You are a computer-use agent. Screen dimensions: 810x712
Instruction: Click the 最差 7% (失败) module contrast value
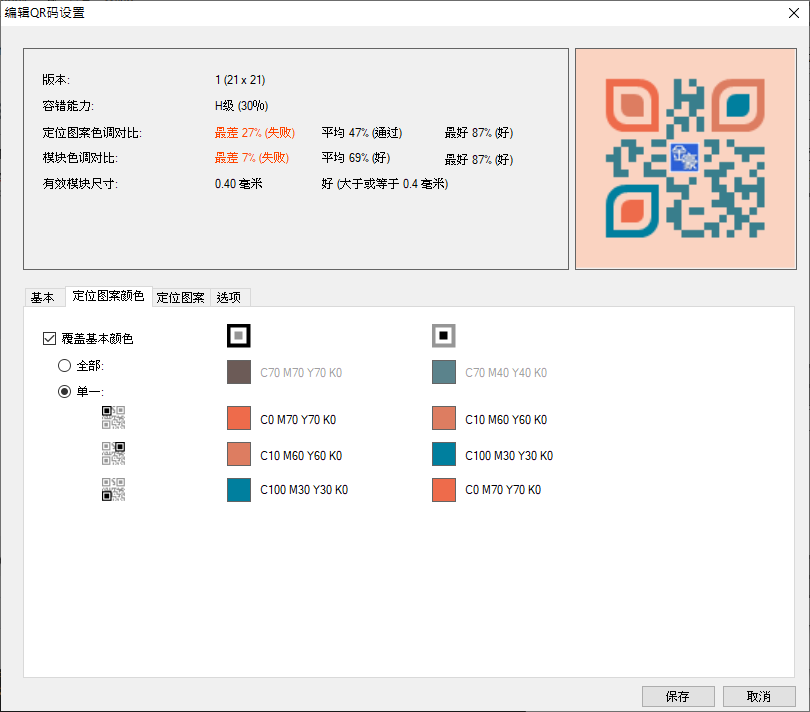pyautogui.click(x=252, y=158)
